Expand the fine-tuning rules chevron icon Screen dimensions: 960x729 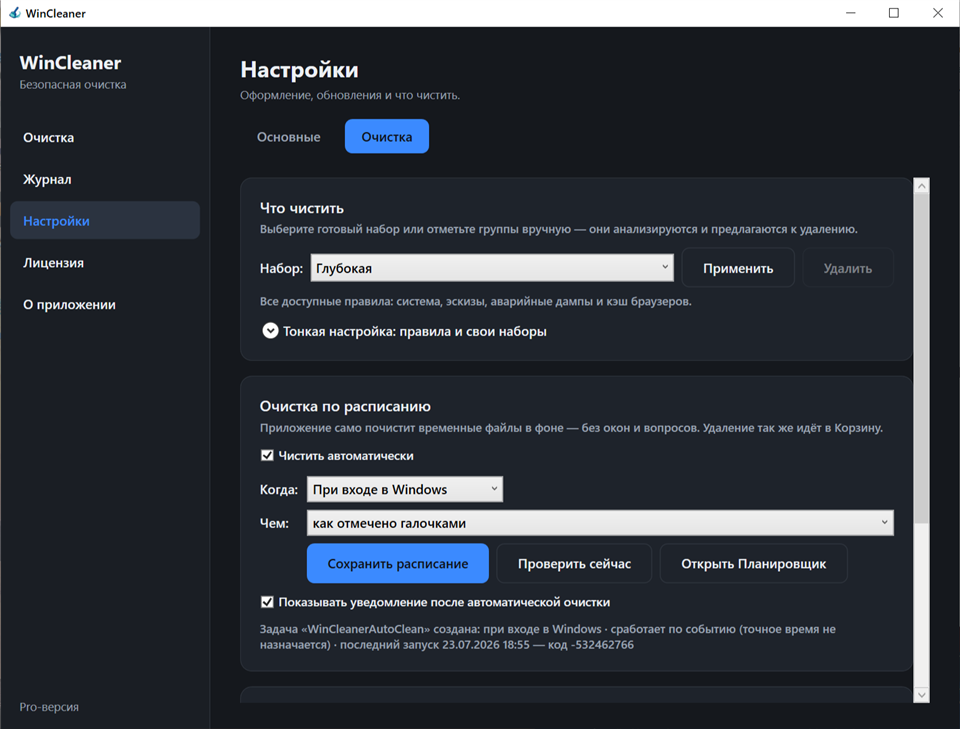[x=270, y=331]
